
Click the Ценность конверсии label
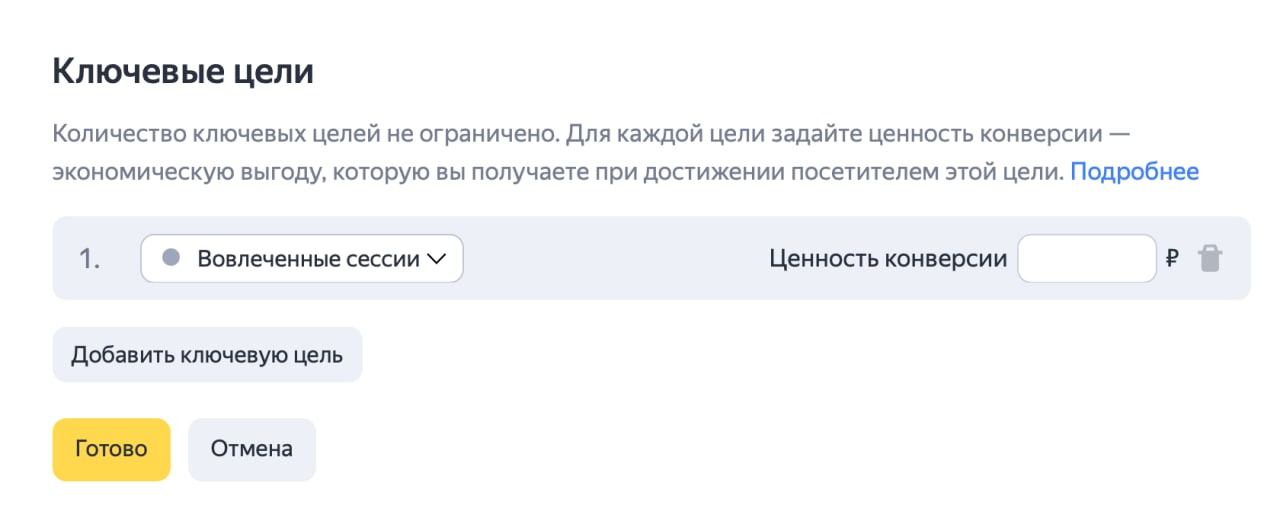pyautogui.click(x=888, y=259)
